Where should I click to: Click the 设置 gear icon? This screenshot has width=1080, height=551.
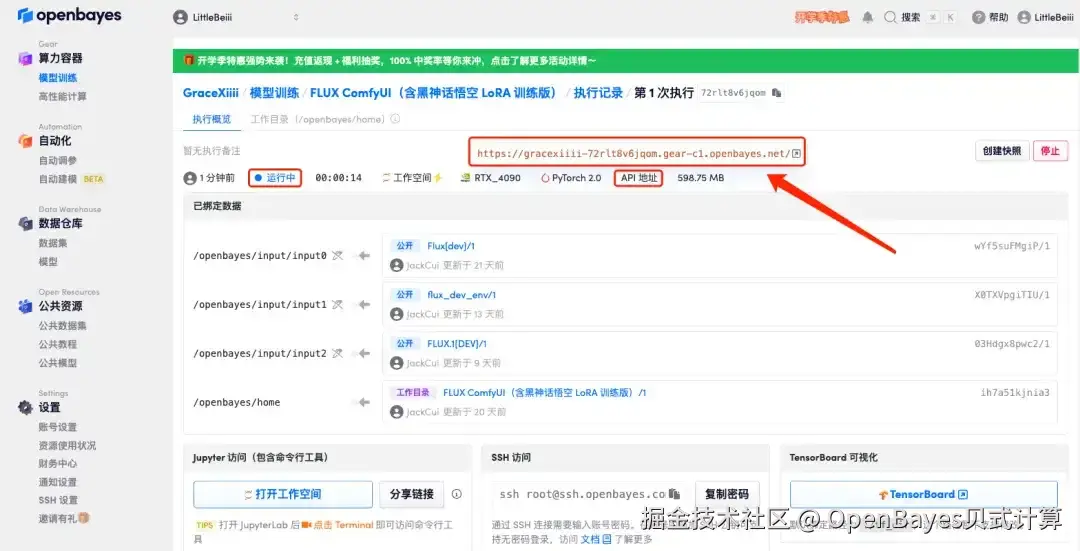click(x=25, y=407)
